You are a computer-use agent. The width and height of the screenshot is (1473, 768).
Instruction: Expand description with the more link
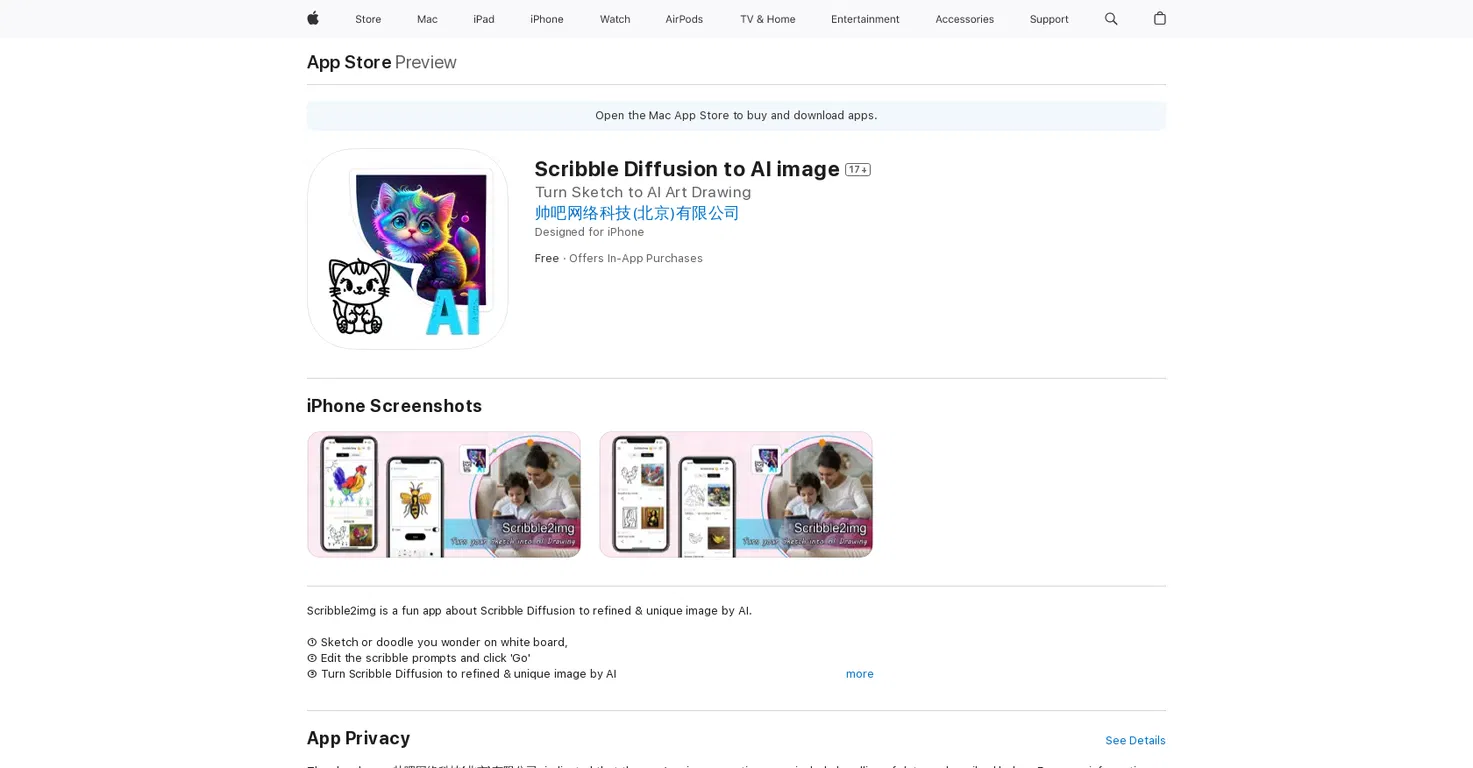click(859, 674)
